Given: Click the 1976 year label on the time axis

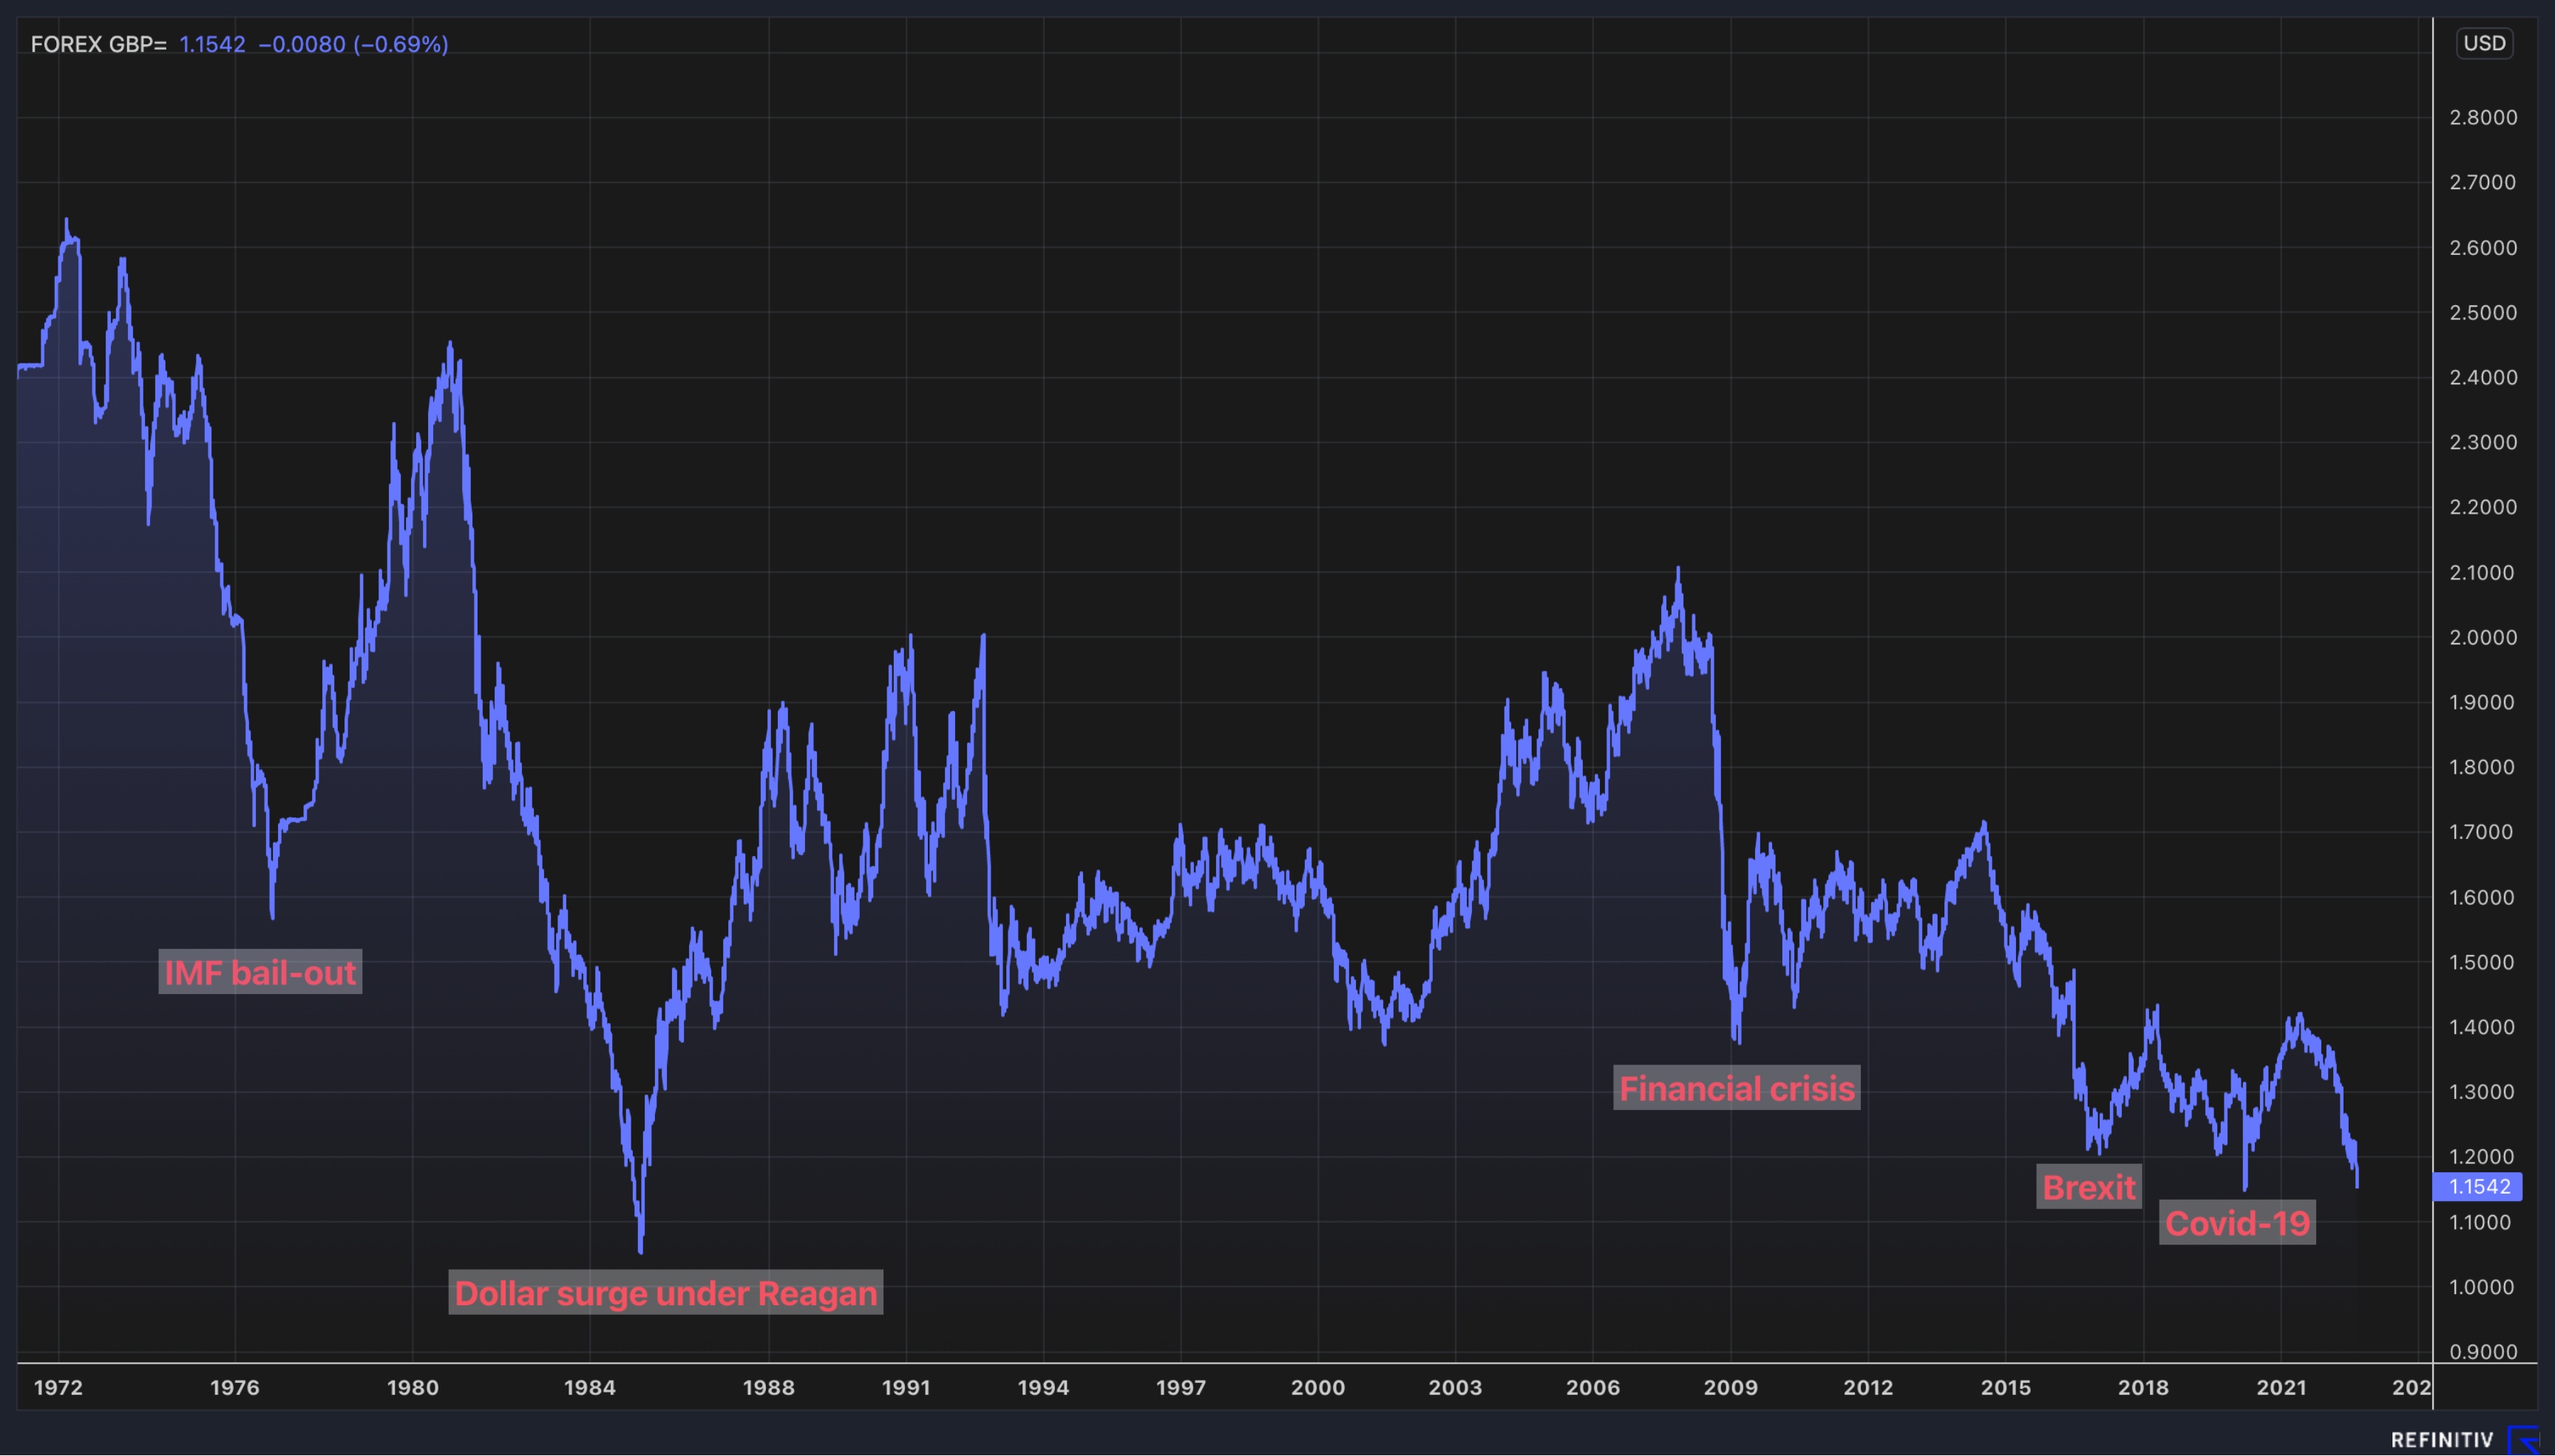Looking at the screenshot, I should click(x=235, y=1387).
